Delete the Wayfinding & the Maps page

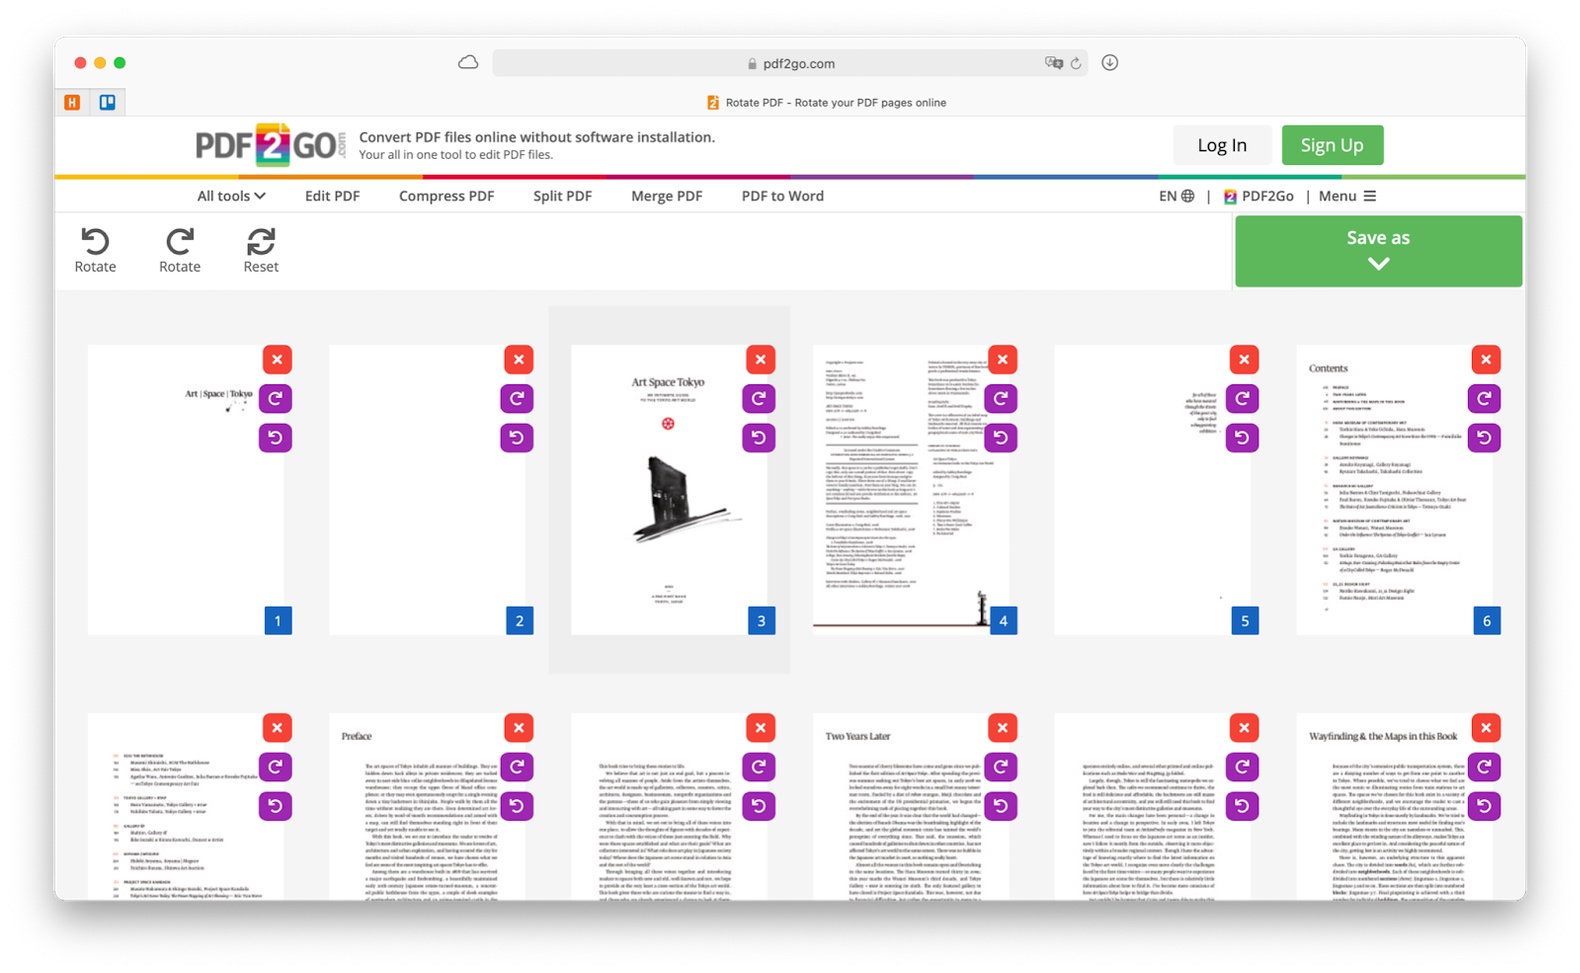(1486, 727)
